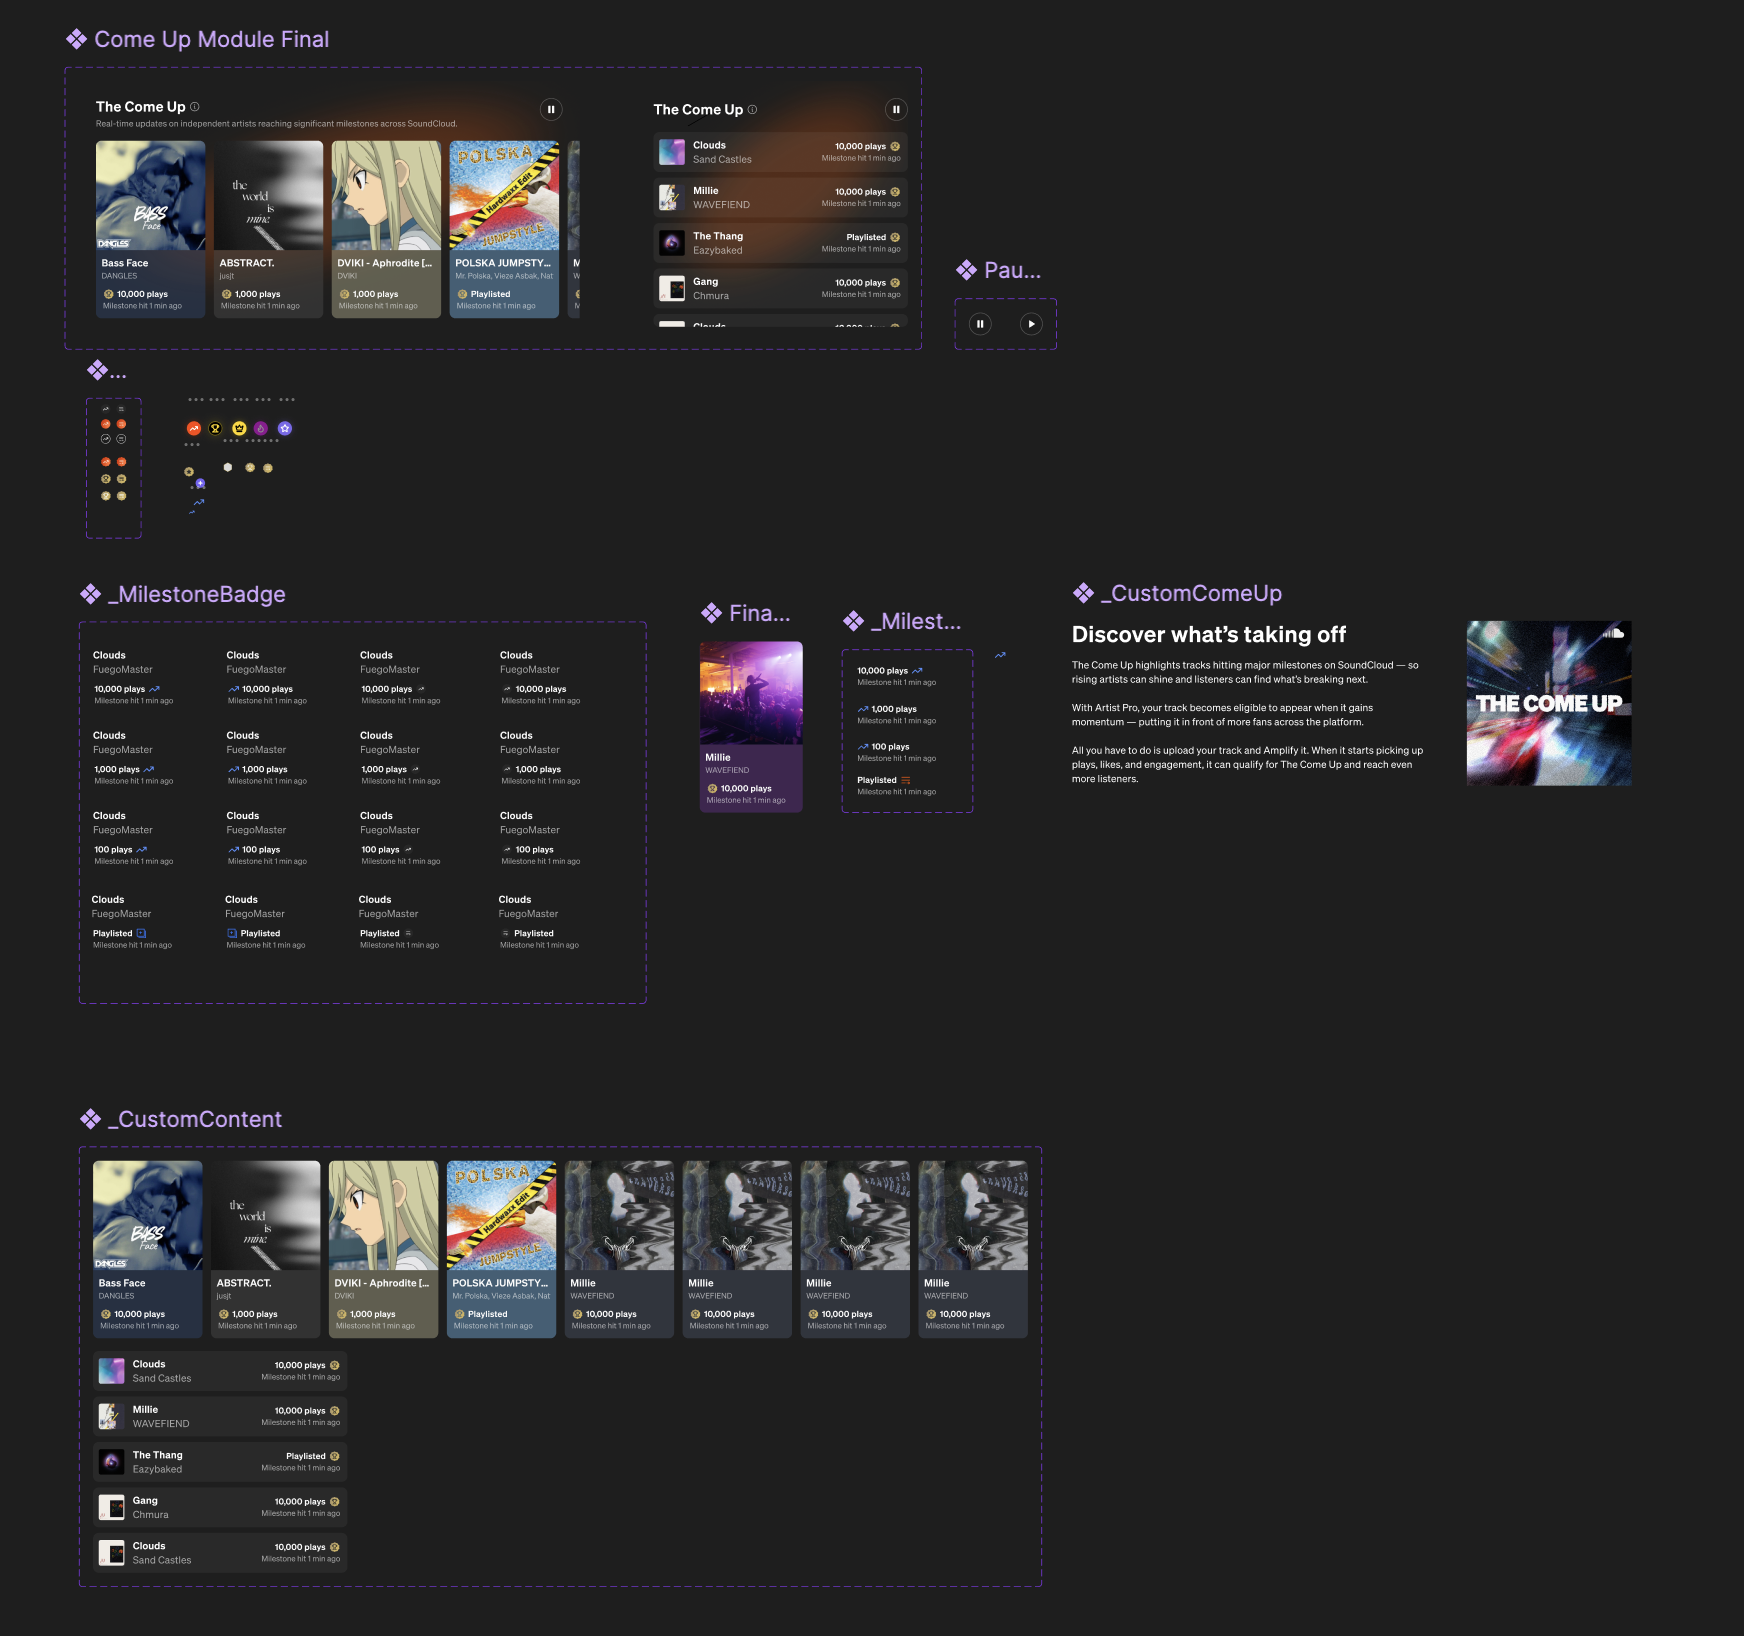Viewport: 1744px width, 1636px height.
Task: Open ABSTRACT. card in _CustomContent
Action: tap(266, 1249)
